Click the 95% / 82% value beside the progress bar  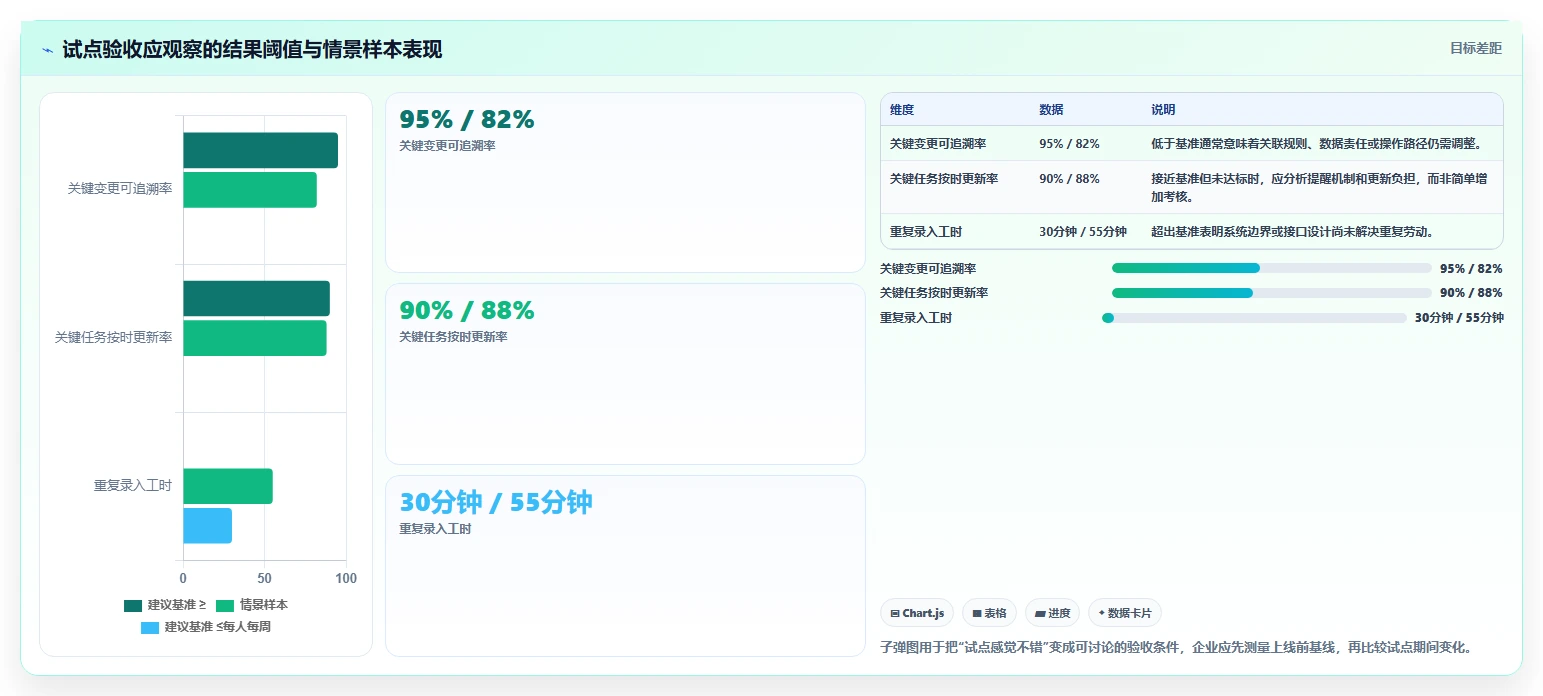tap(1471, 269)
